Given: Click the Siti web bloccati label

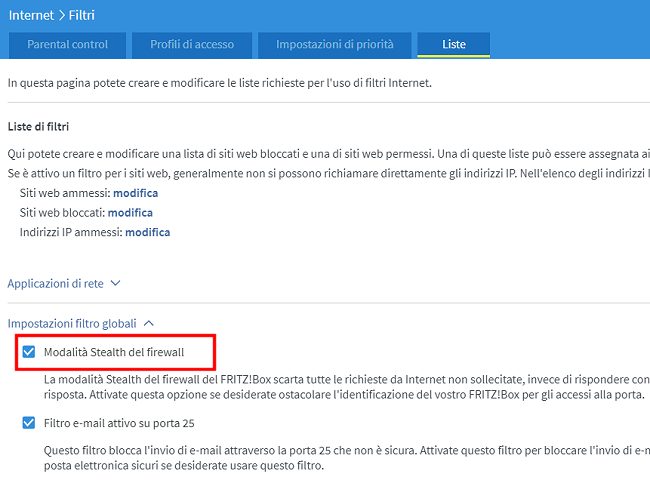Looking at the screenshot, I should tap(62, 213).
